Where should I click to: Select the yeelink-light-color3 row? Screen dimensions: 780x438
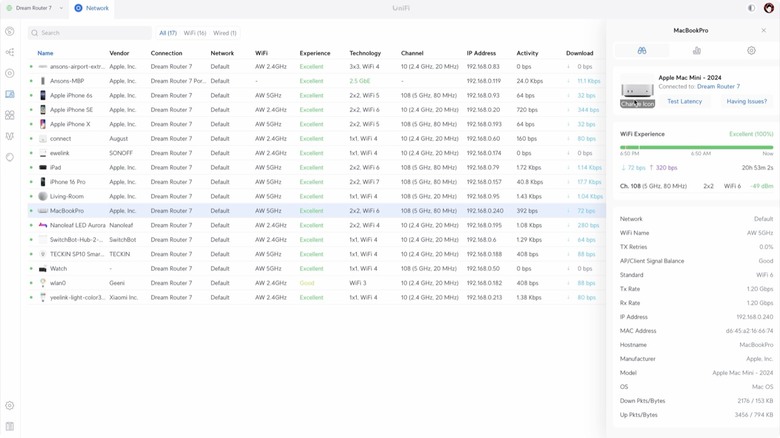coord(316,297)
